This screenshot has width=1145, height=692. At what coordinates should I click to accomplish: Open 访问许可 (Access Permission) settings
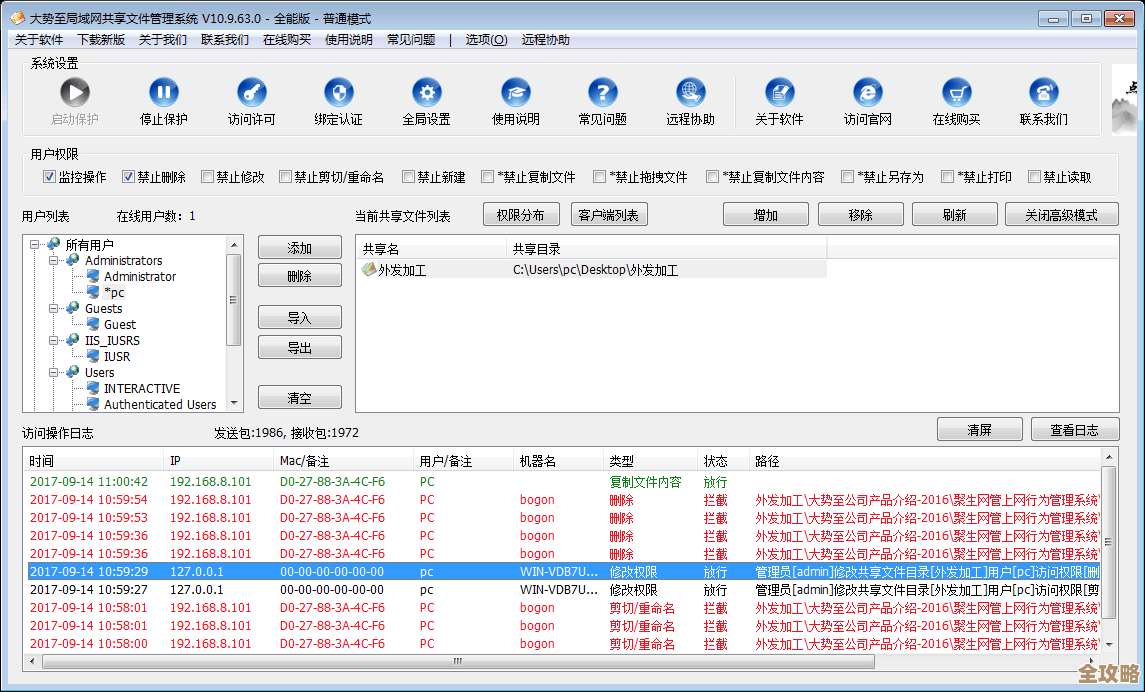click(x=250, y=100)
